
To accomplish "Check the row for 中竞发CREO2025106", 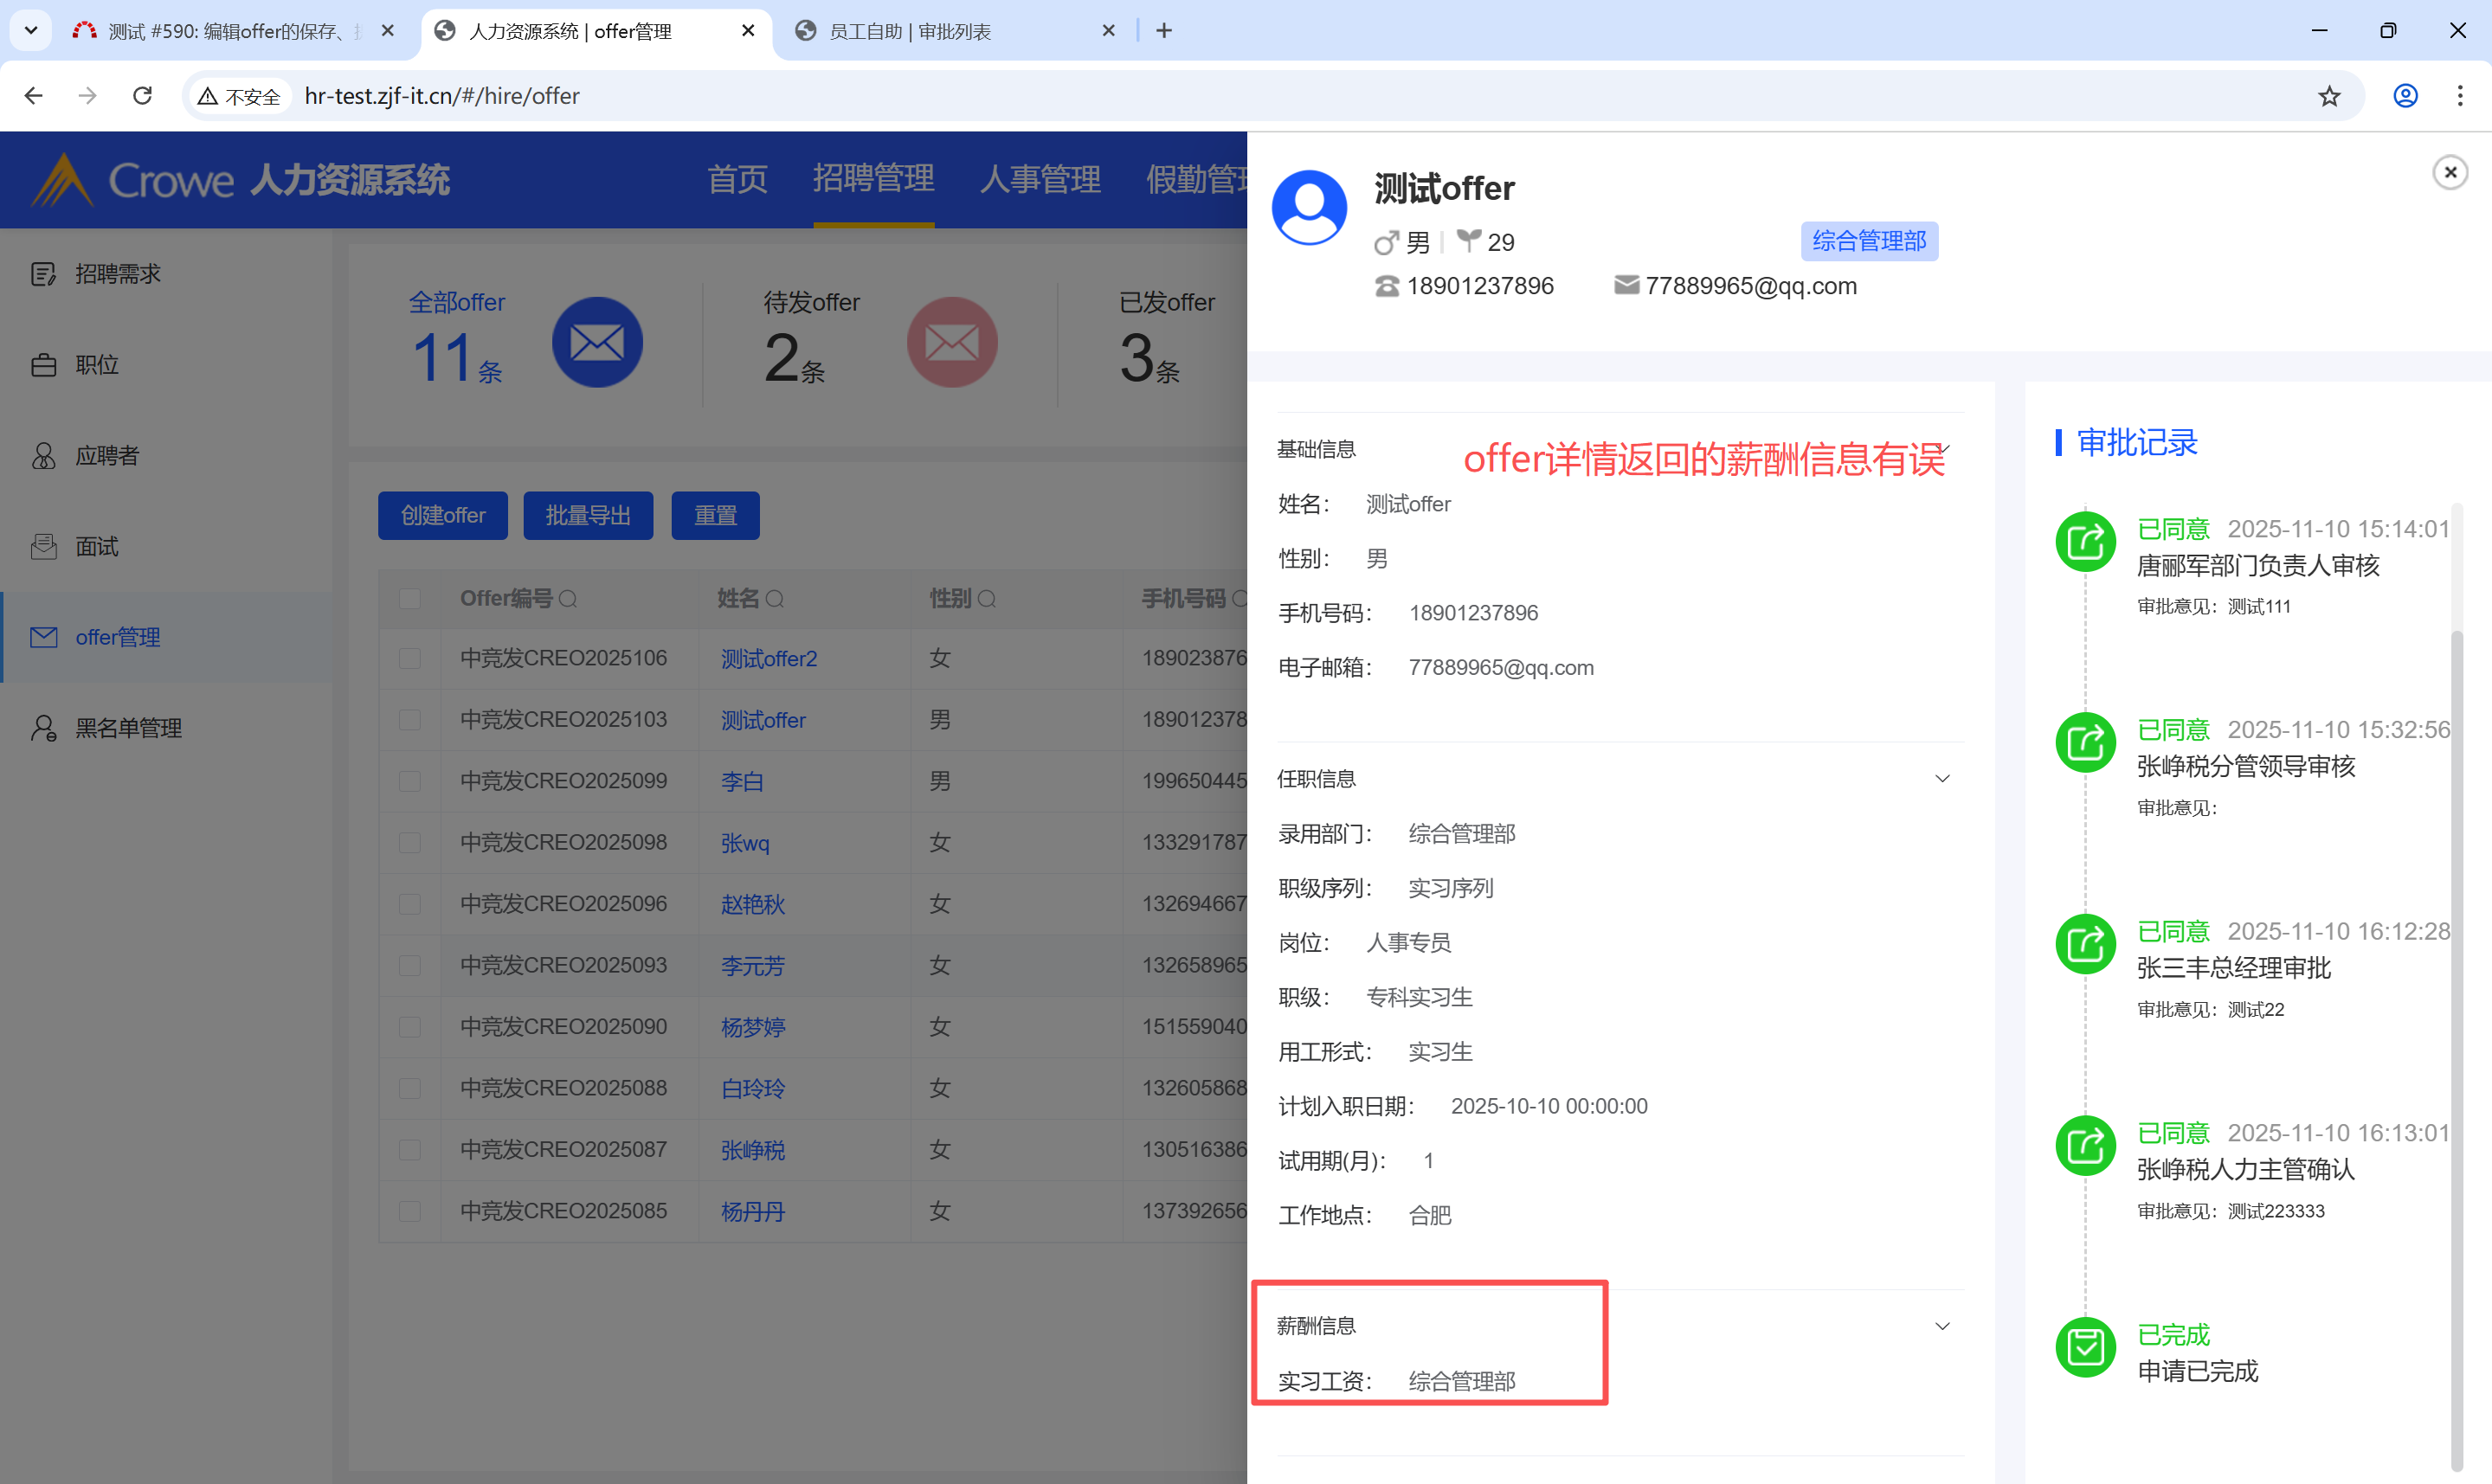I will pos(409,658).
